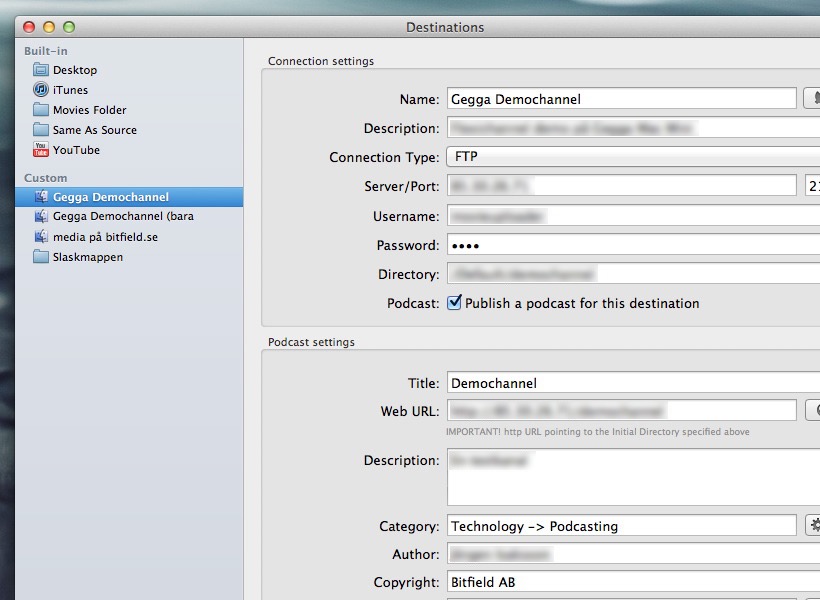Click the iTunes destination icon
The width and height of the screenshot is (820, 600).
tap(41, 90)
